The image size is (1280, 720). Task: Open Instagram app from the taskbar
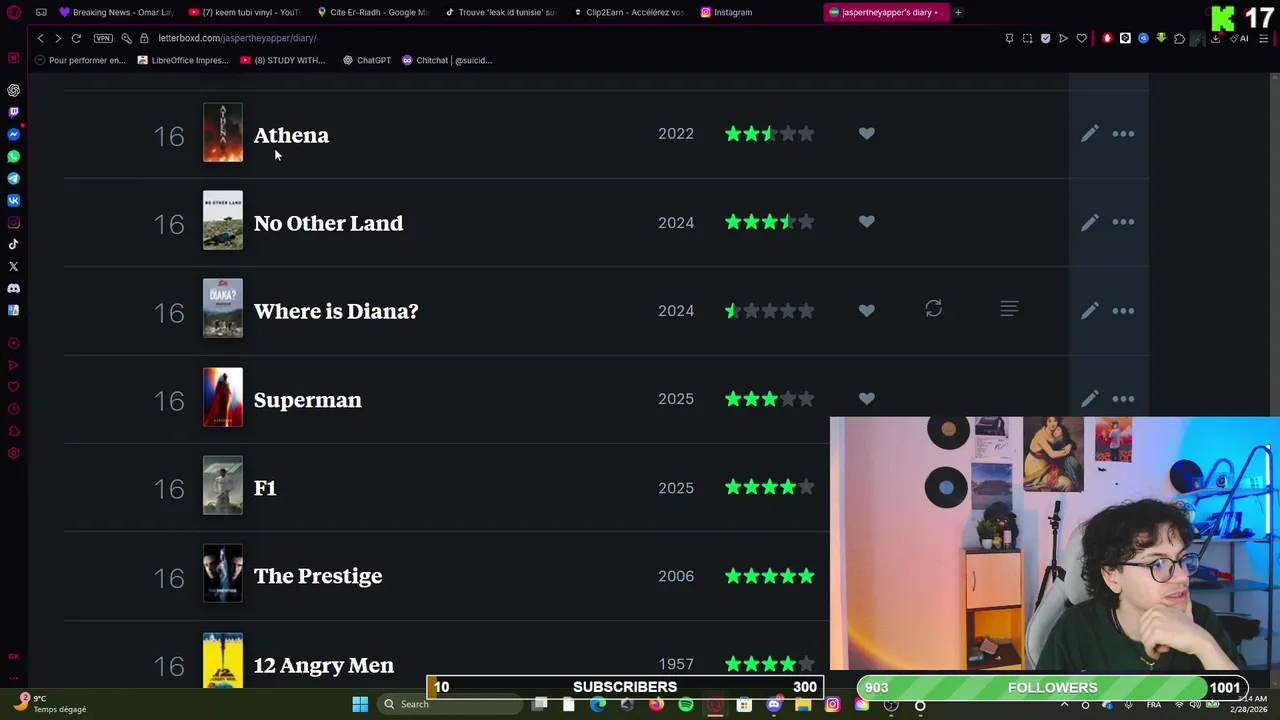click(x=832, y=704)
